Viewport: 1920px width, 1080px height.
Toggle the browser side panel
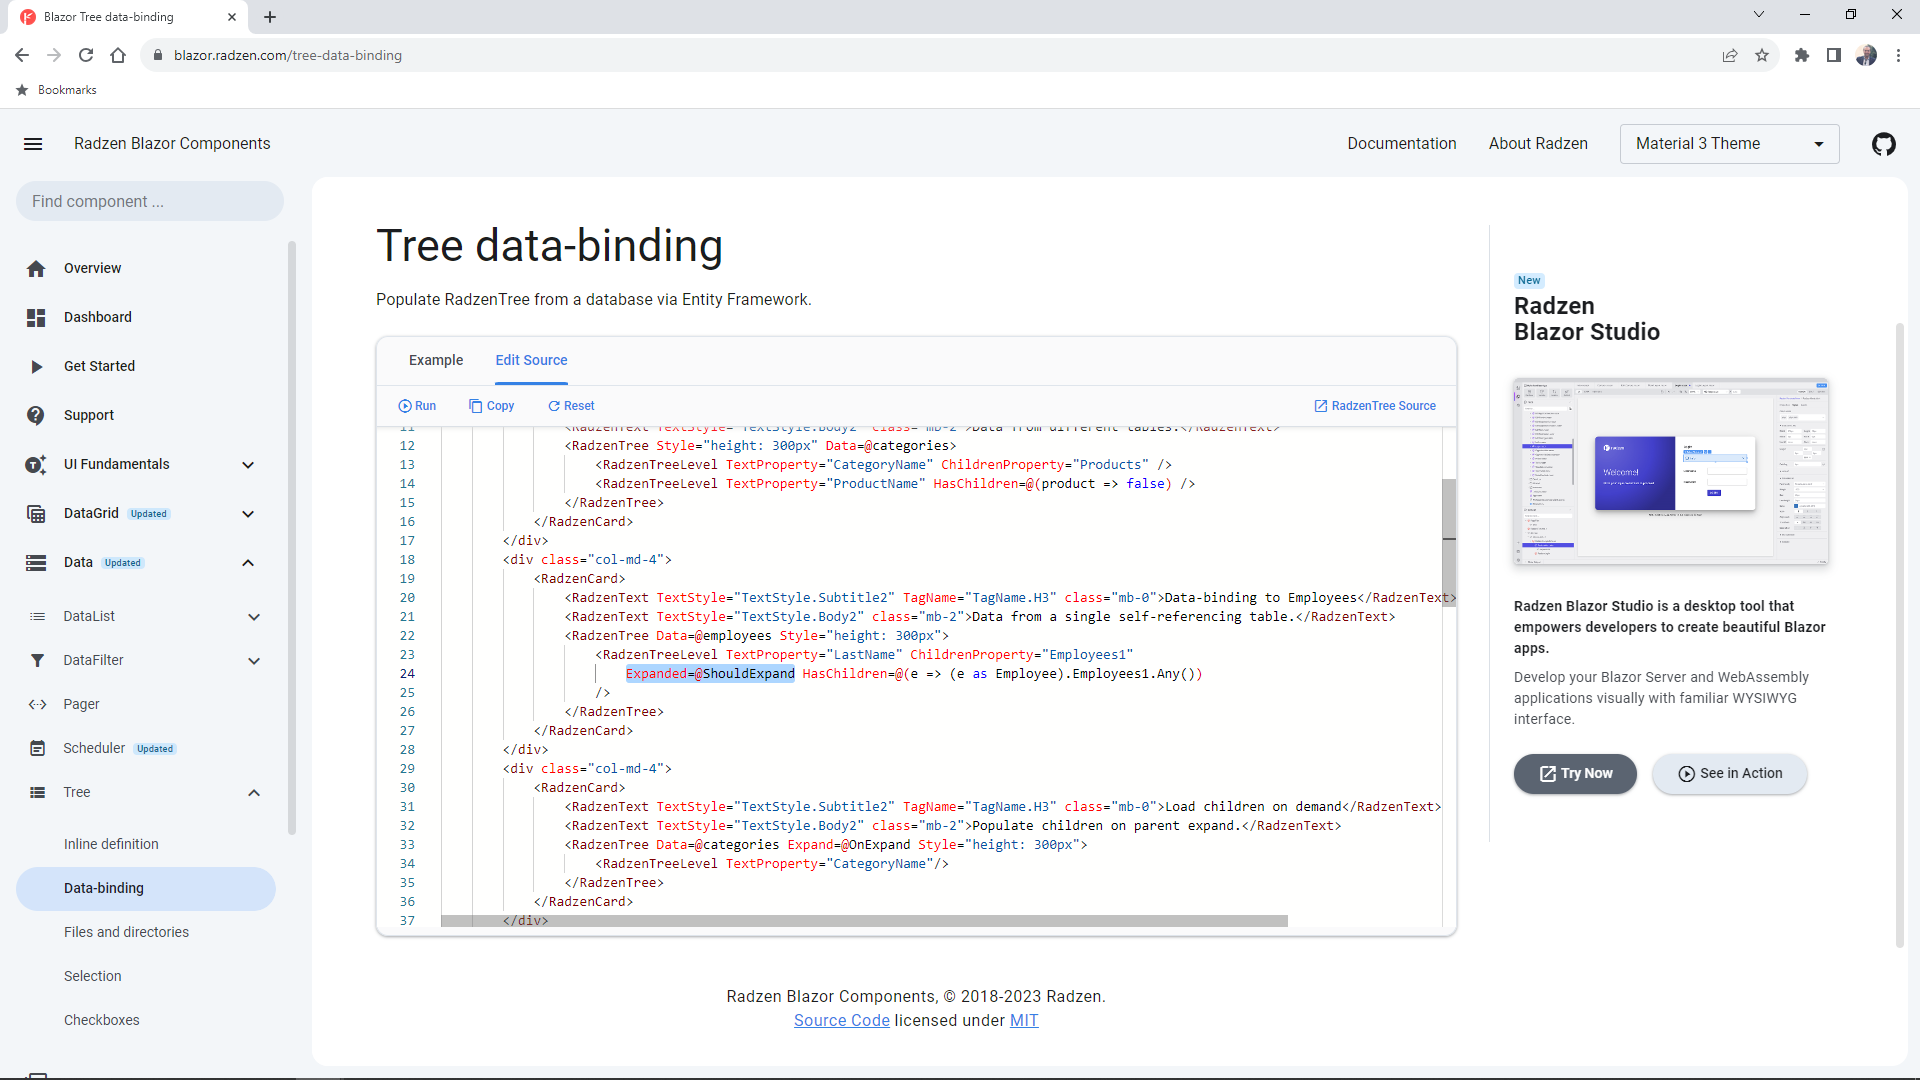(x=1834, y=55)
